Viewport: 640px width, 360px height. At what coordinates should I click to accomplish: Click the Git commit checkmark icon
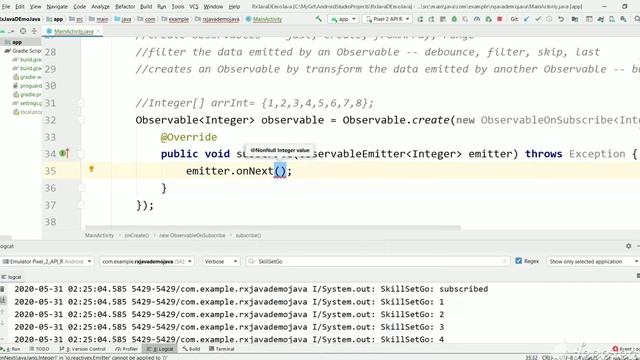[538, 19]
